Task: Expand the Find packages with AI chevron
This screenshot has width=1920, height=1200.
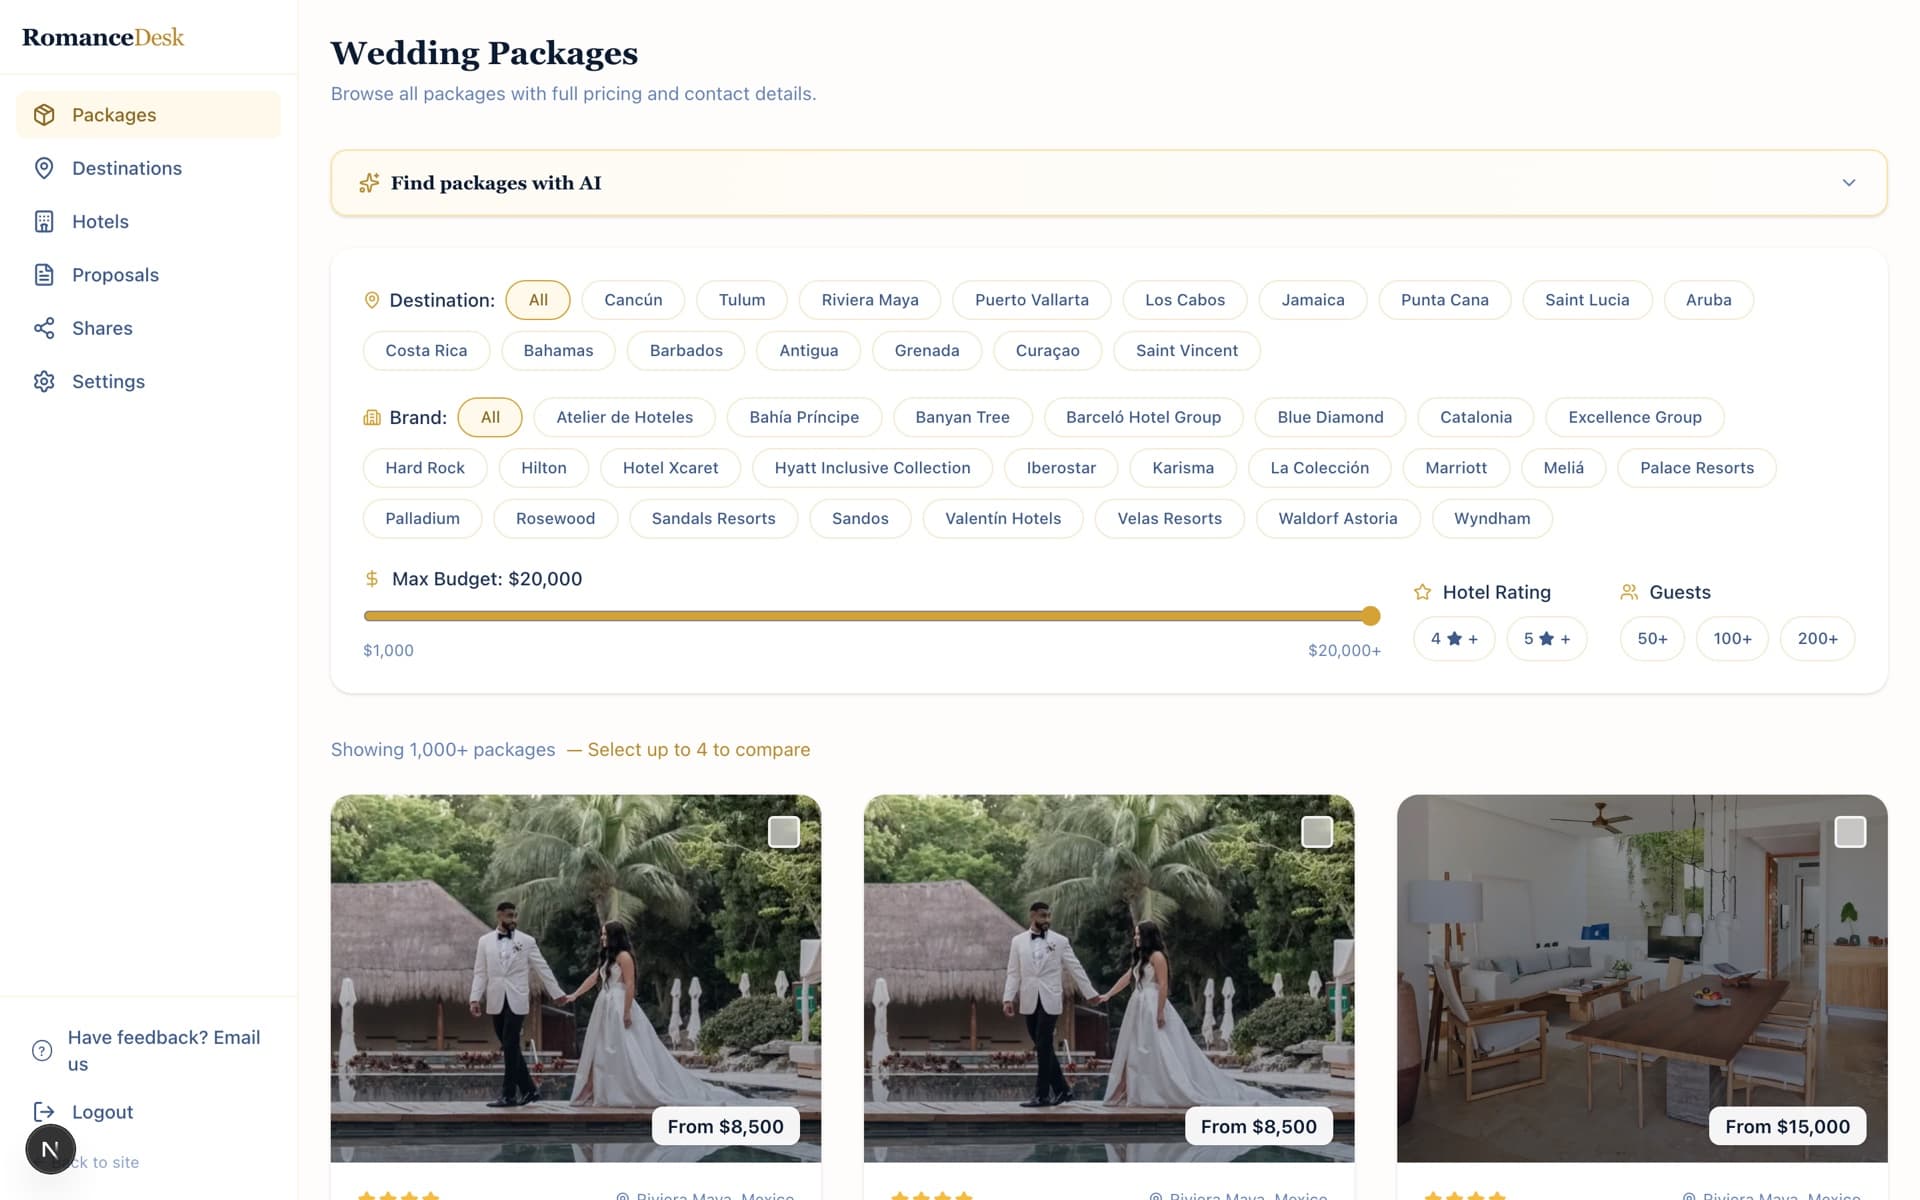Action: [1849, 183]
